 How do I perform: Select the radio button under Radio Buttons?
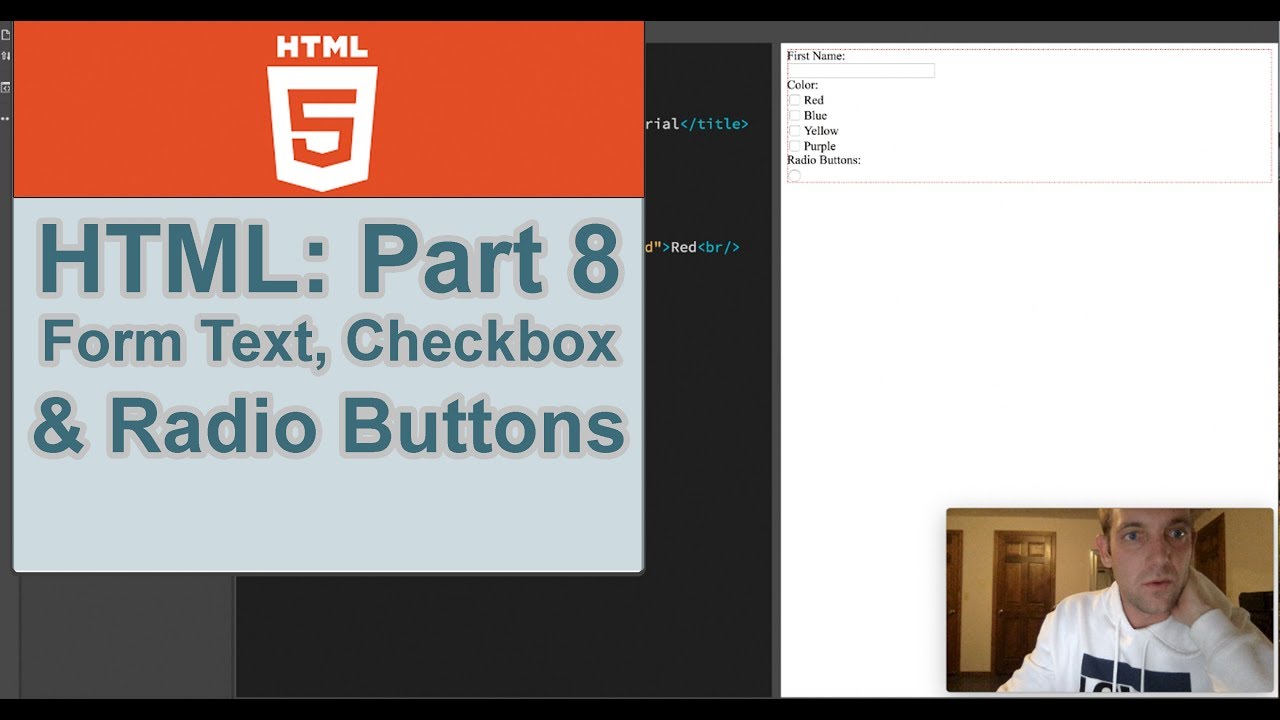794,175
